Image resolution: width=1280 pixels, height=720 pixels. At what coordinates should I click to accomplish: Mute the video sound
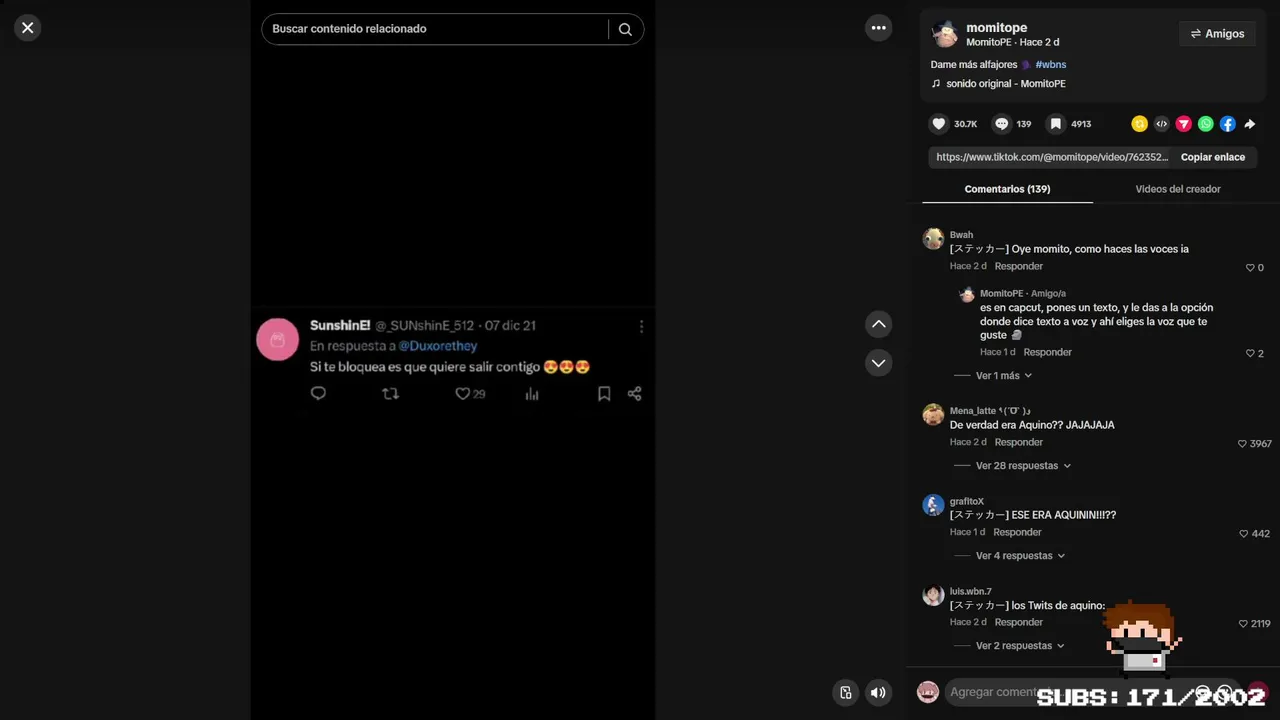[x=878, y=692]
